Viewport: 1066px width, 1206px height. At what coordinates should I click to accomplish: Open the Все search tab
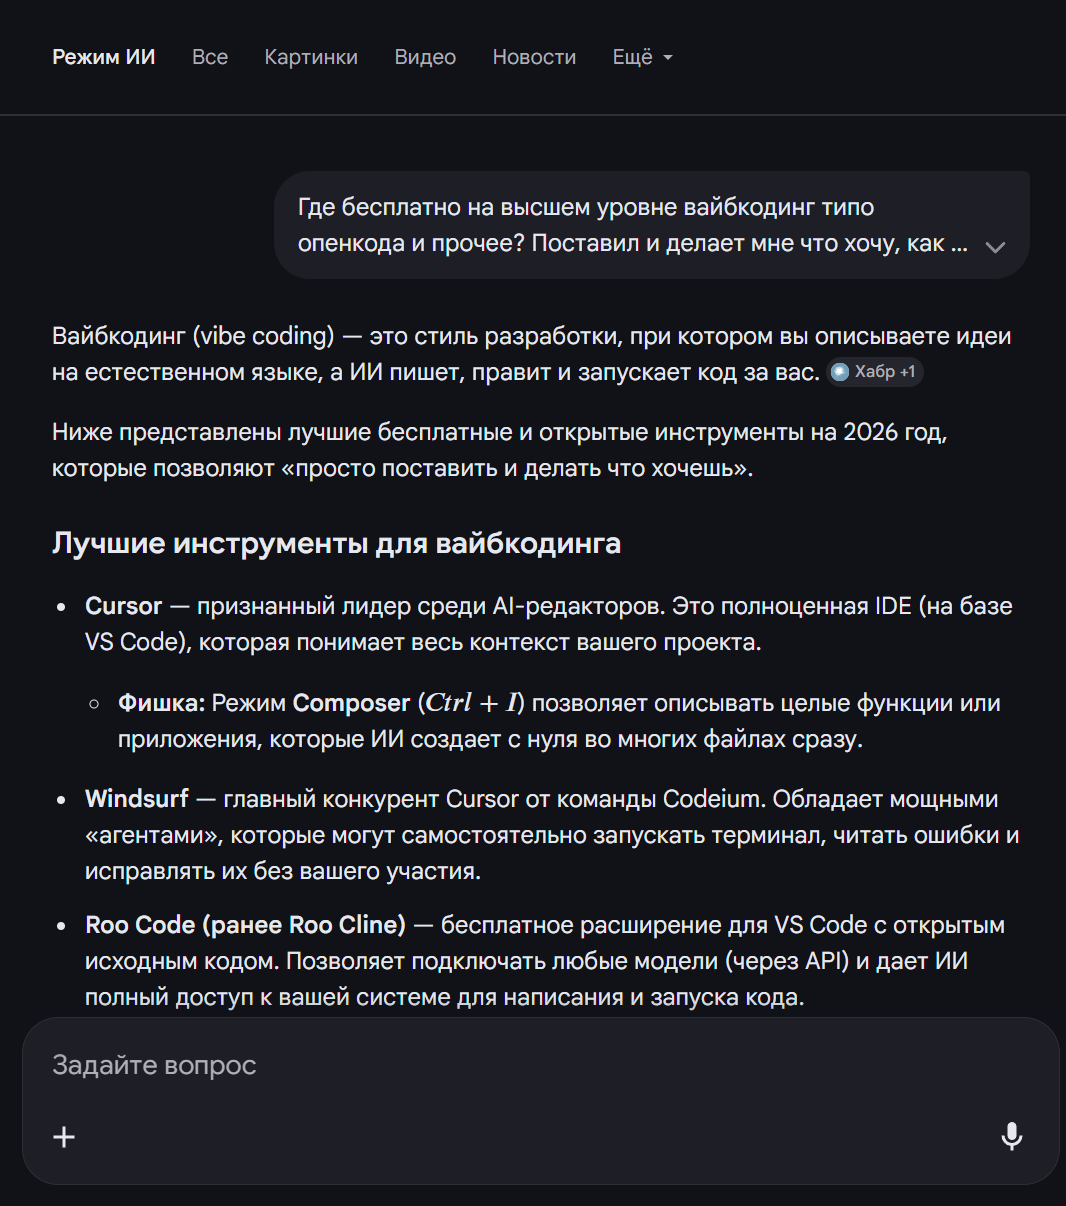pyautogui.click(x=210, y=58)
